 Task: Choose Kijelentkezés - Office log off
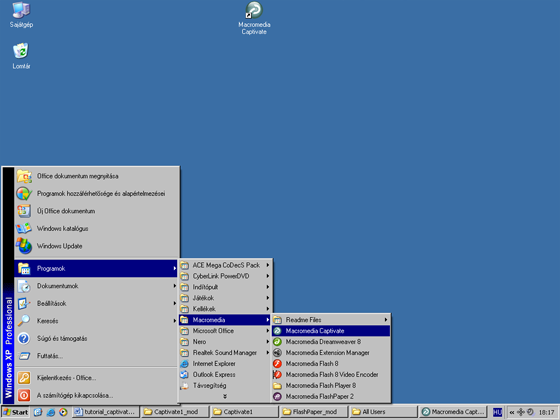coord(97,378)
